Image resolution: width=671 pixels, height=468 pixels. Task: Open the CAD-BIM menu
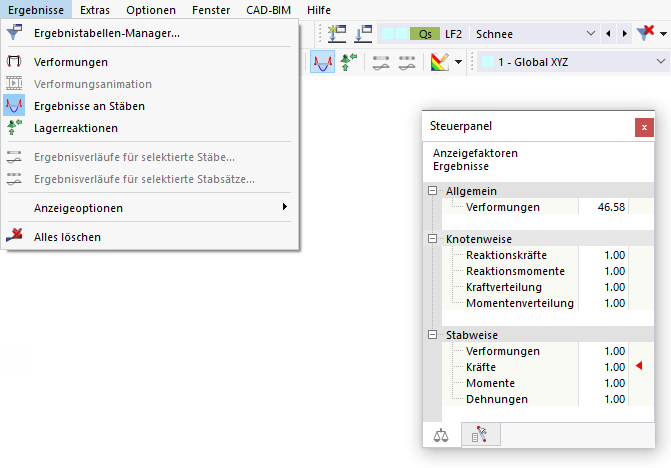(x=268, y=10)
